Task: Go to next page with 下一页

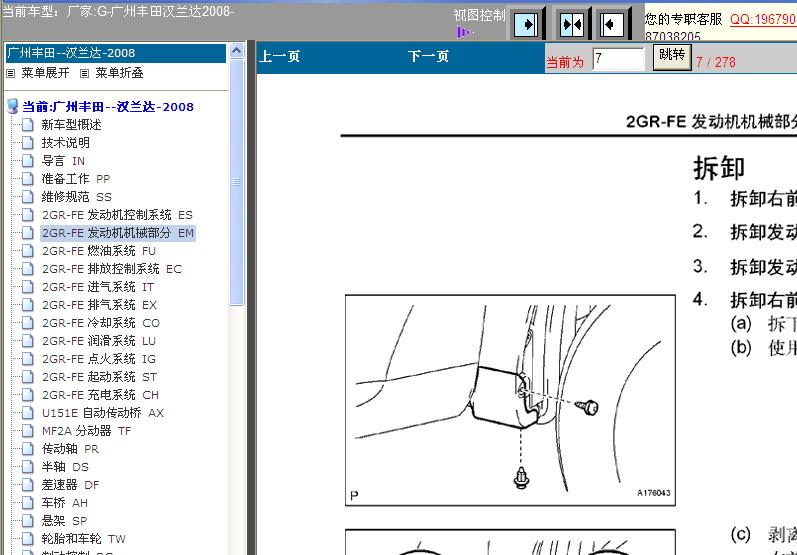Action: [428, 56]
